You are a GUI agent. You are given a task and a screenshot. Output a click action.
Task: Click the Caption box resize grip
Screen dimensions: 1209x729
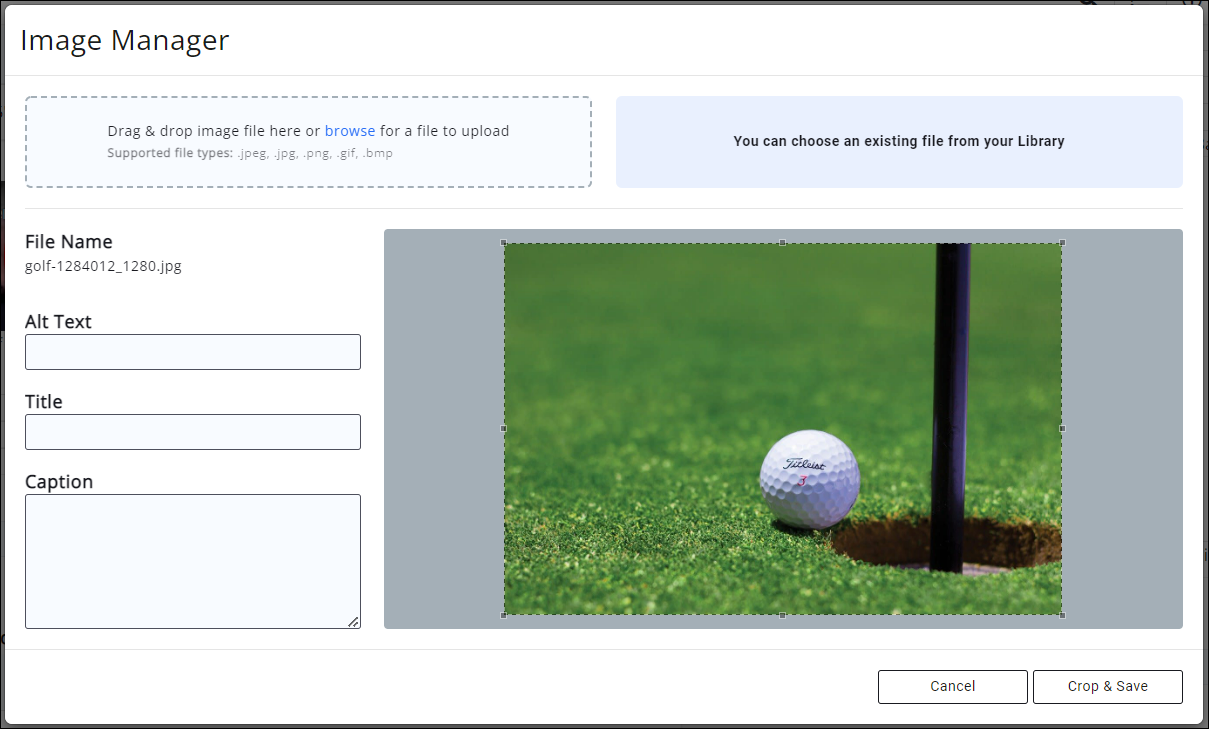coord(353,621)
